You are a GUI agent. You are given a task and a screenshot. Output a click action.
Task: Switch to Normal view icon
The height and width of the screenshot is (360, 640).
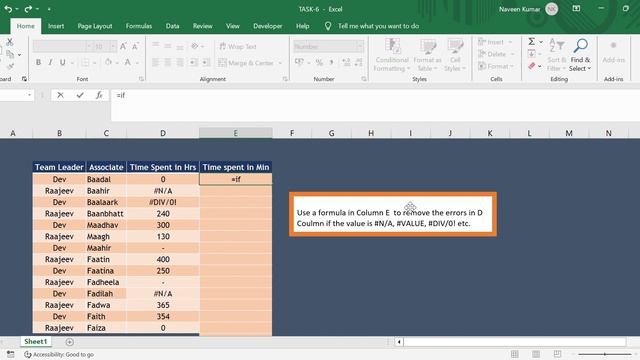coord(515,354)
